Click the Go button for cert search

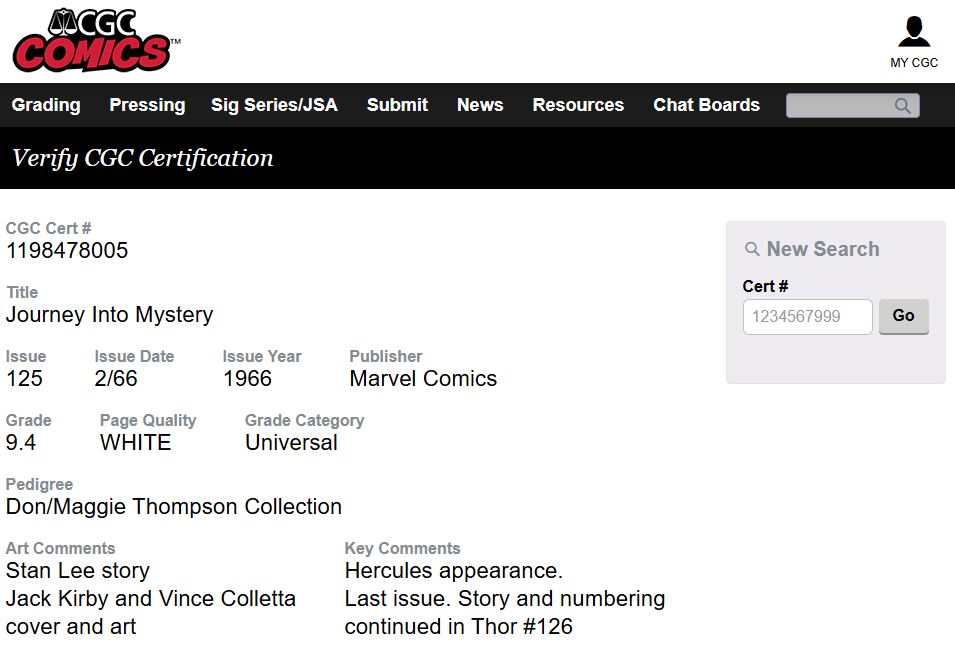click(x=903, y=316)
